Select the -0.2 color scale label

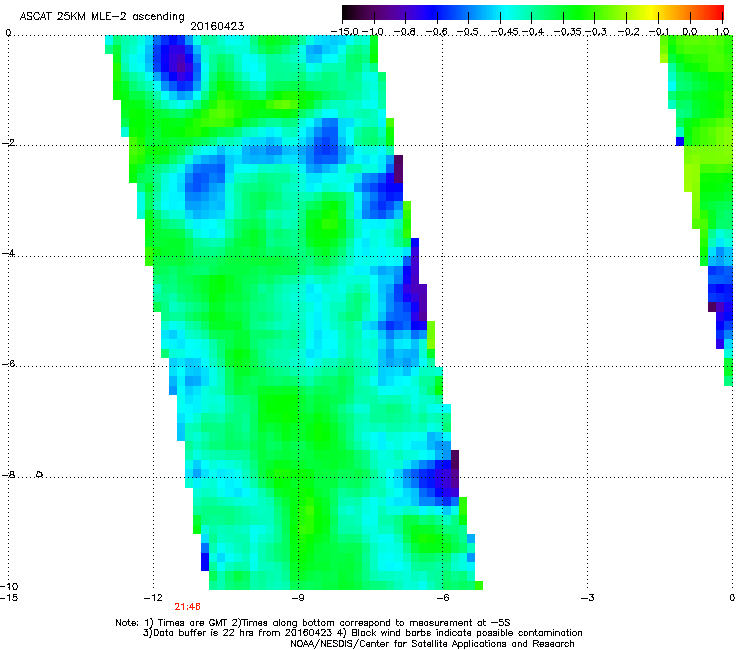point(628,32)
